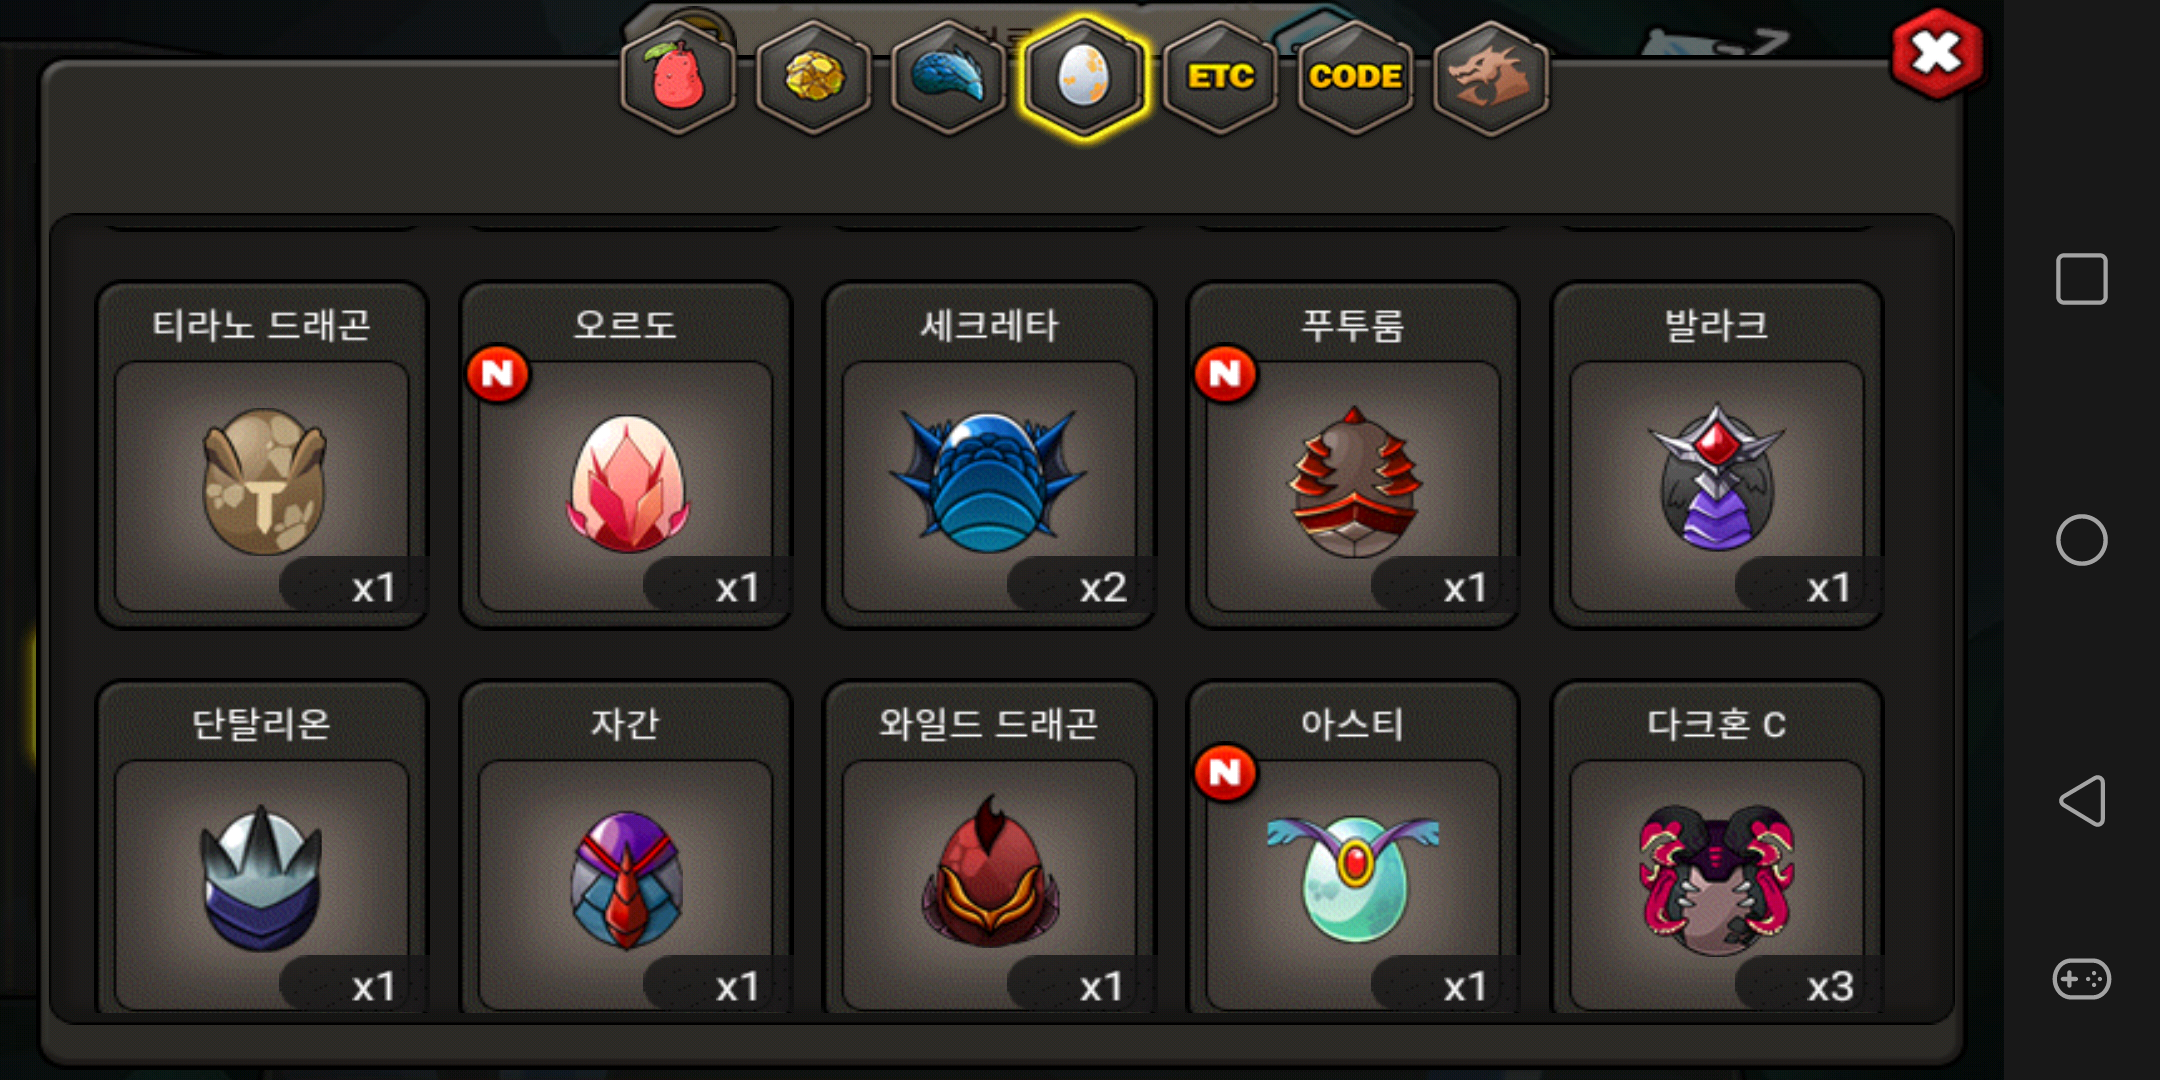Choose the blue 세크레타 egg
Viewport: 2160px width, 1080px height.
coord(990,455)
